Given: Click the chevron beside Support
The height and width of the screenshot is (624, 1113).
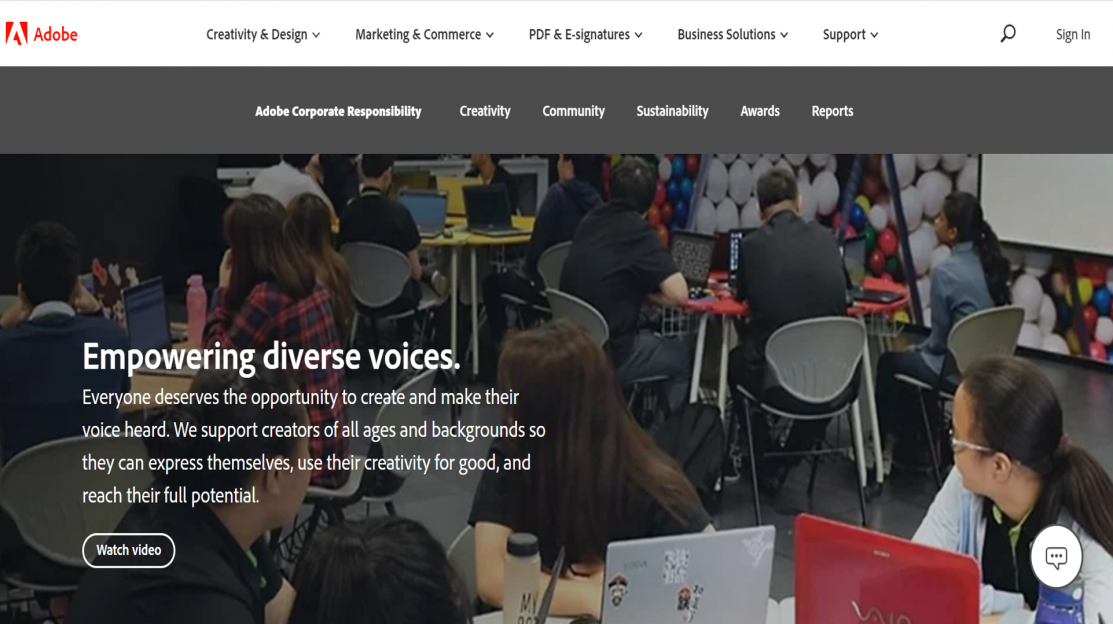Looking at the screenshot, I should (874, 35).
